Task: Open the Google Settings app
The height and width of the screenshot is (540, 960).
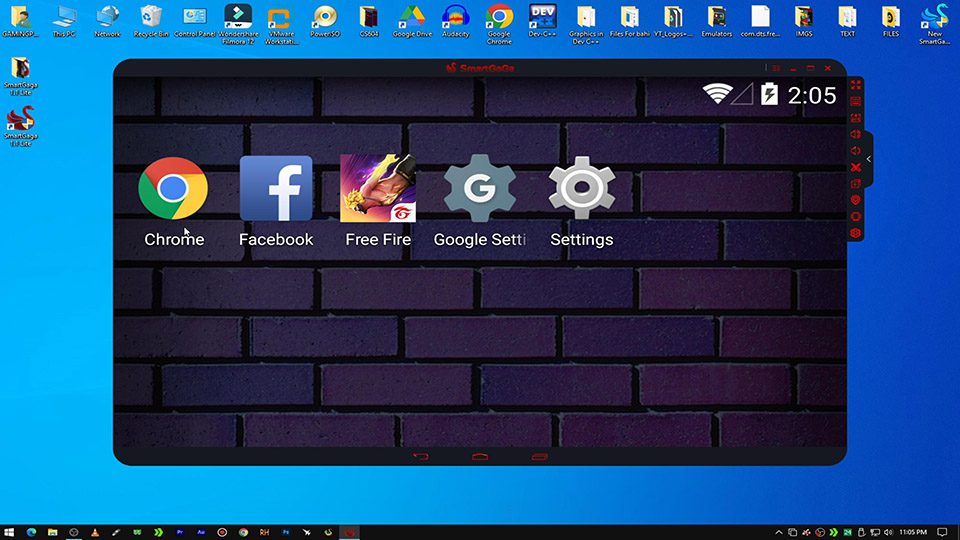Action: point(479,189)
